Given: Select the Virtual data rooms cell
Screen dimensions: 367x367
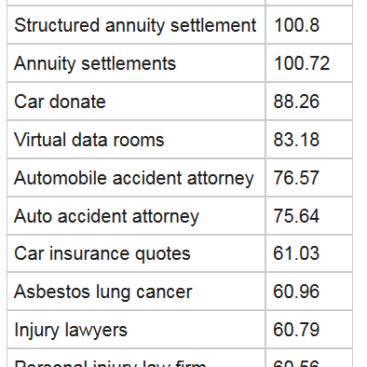Looking at the screenshot, I should (x=136, y=139).
